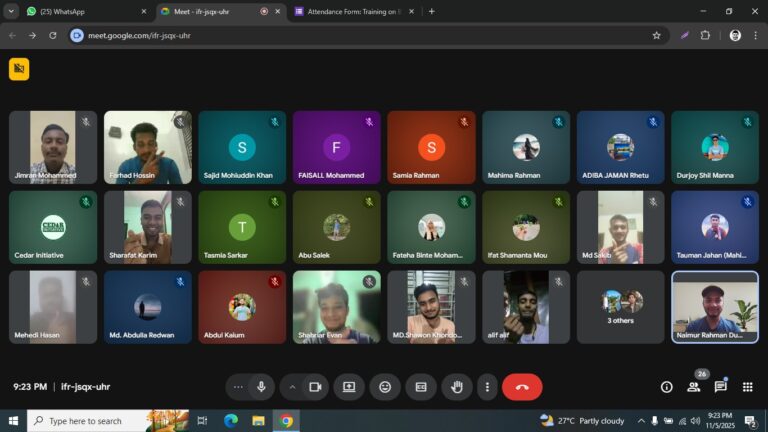
Task: Click the red Leave call button
Action: click(522, 387)
